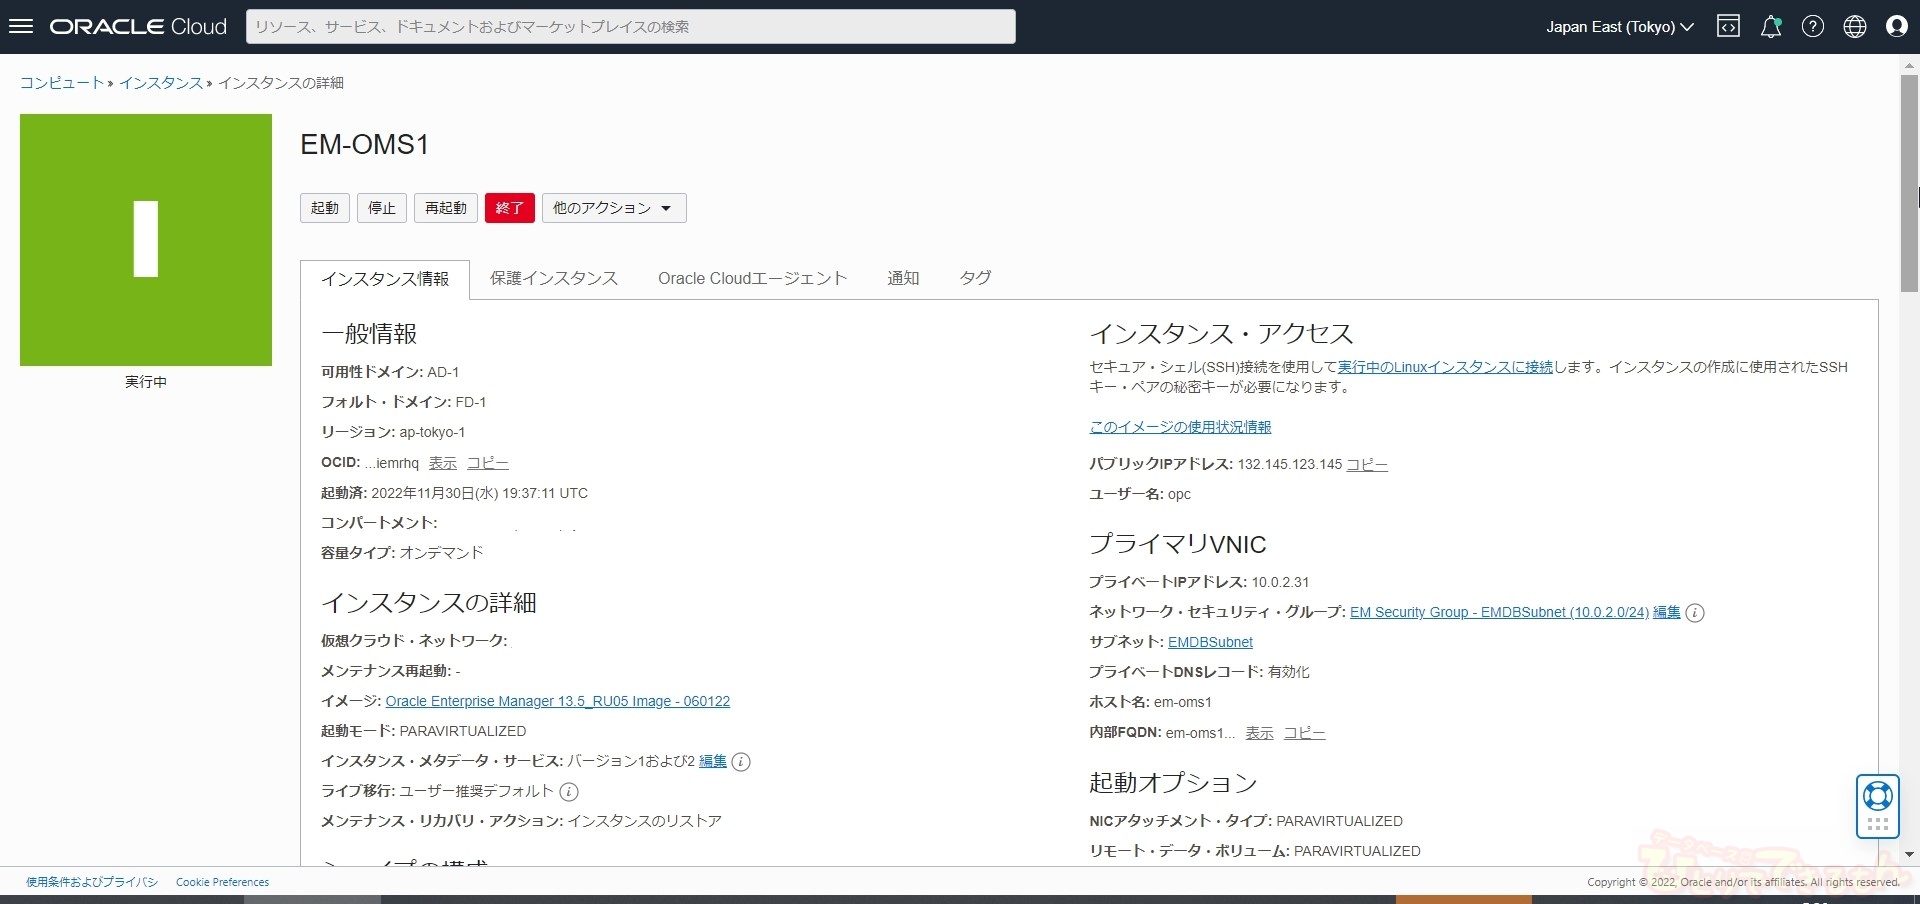Click the red 終了 button
The width and height of the screenshot is (1920, 904).
coord(510,208)
